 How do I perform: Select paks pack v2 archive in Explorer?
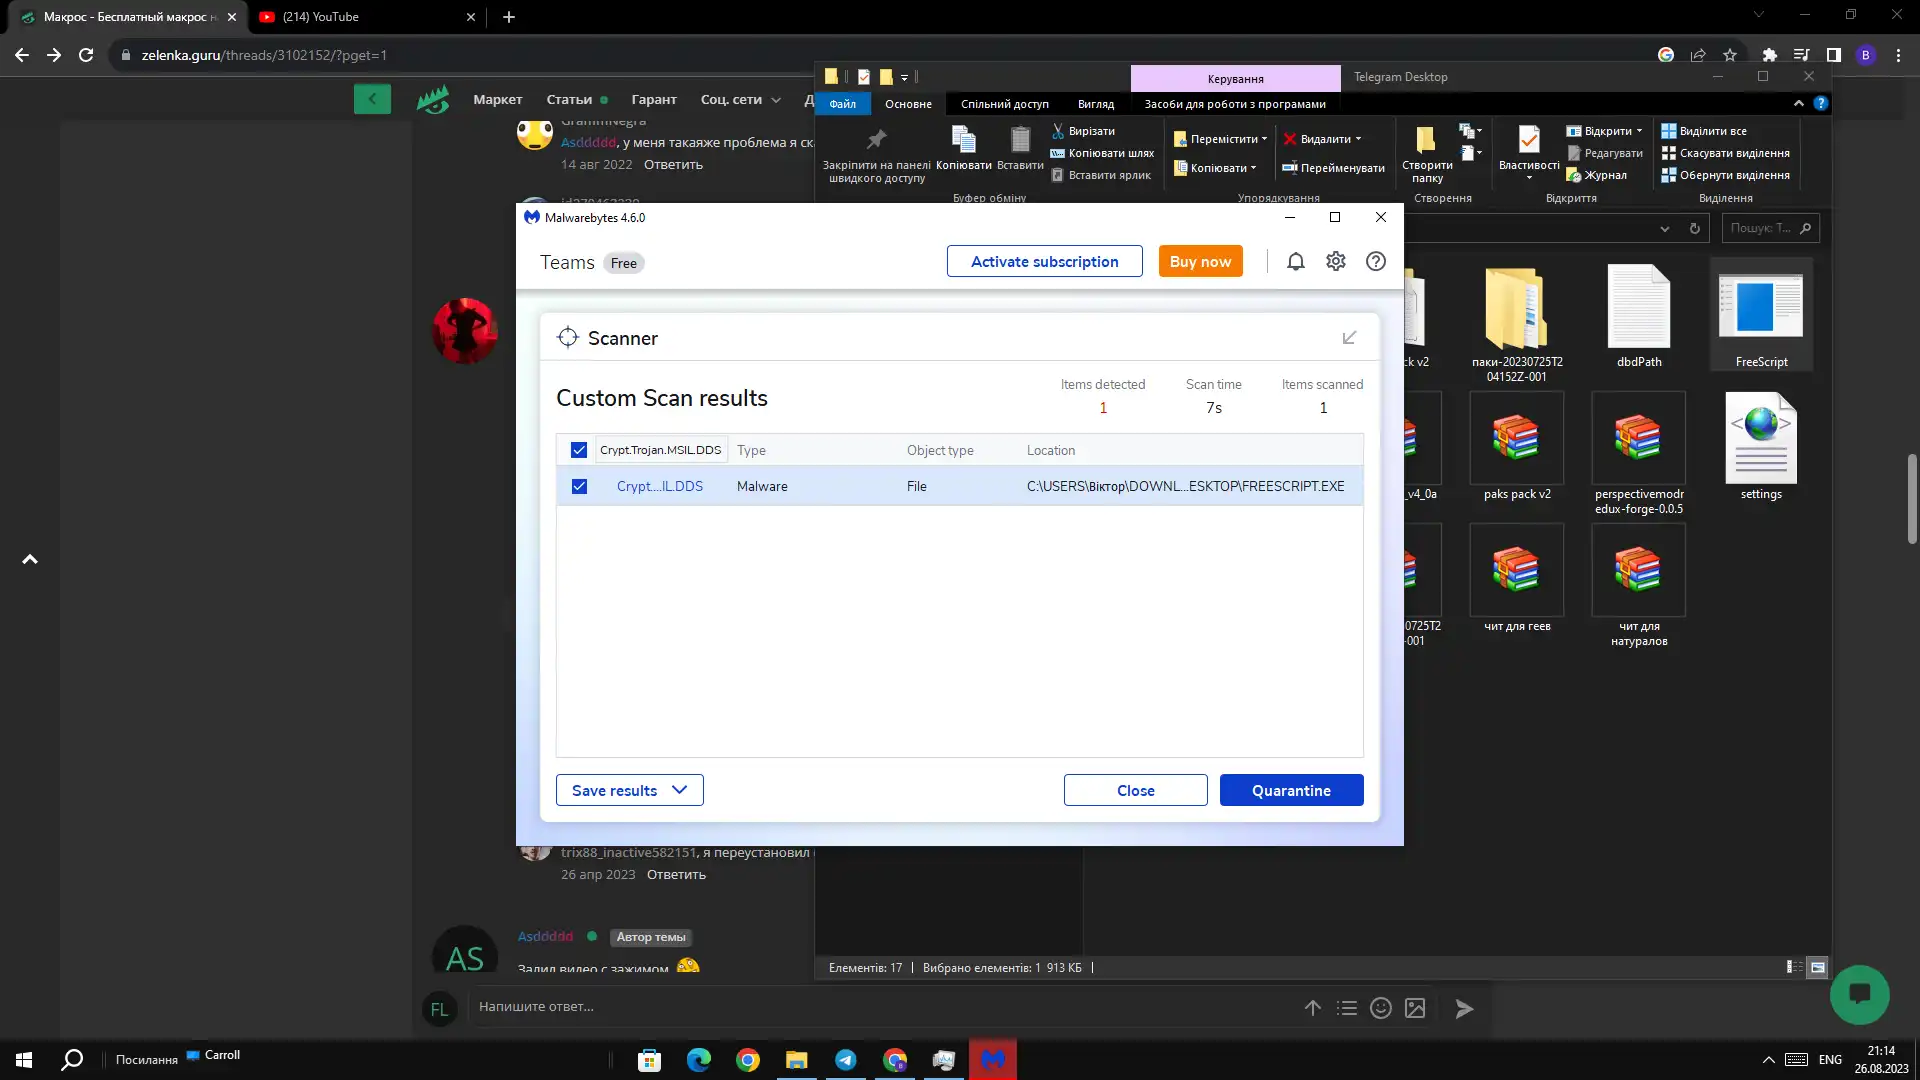point(1517,448)
